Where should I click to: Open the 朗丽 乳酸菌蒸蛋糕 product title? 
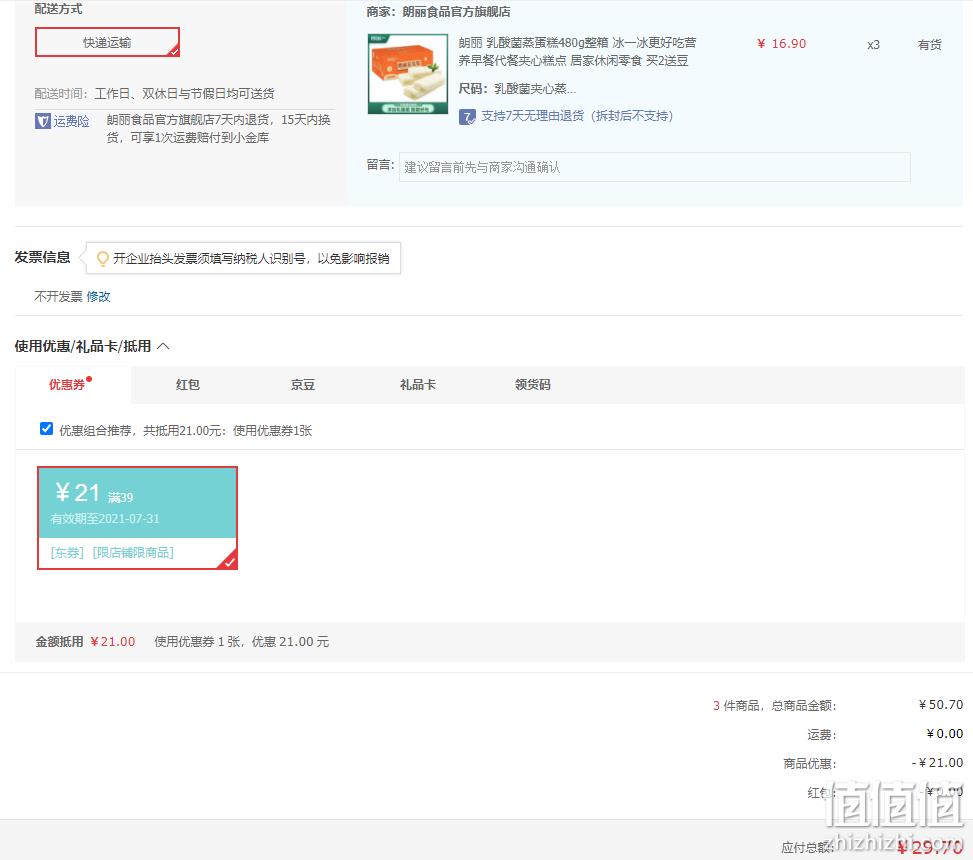(x=577, y=52)
